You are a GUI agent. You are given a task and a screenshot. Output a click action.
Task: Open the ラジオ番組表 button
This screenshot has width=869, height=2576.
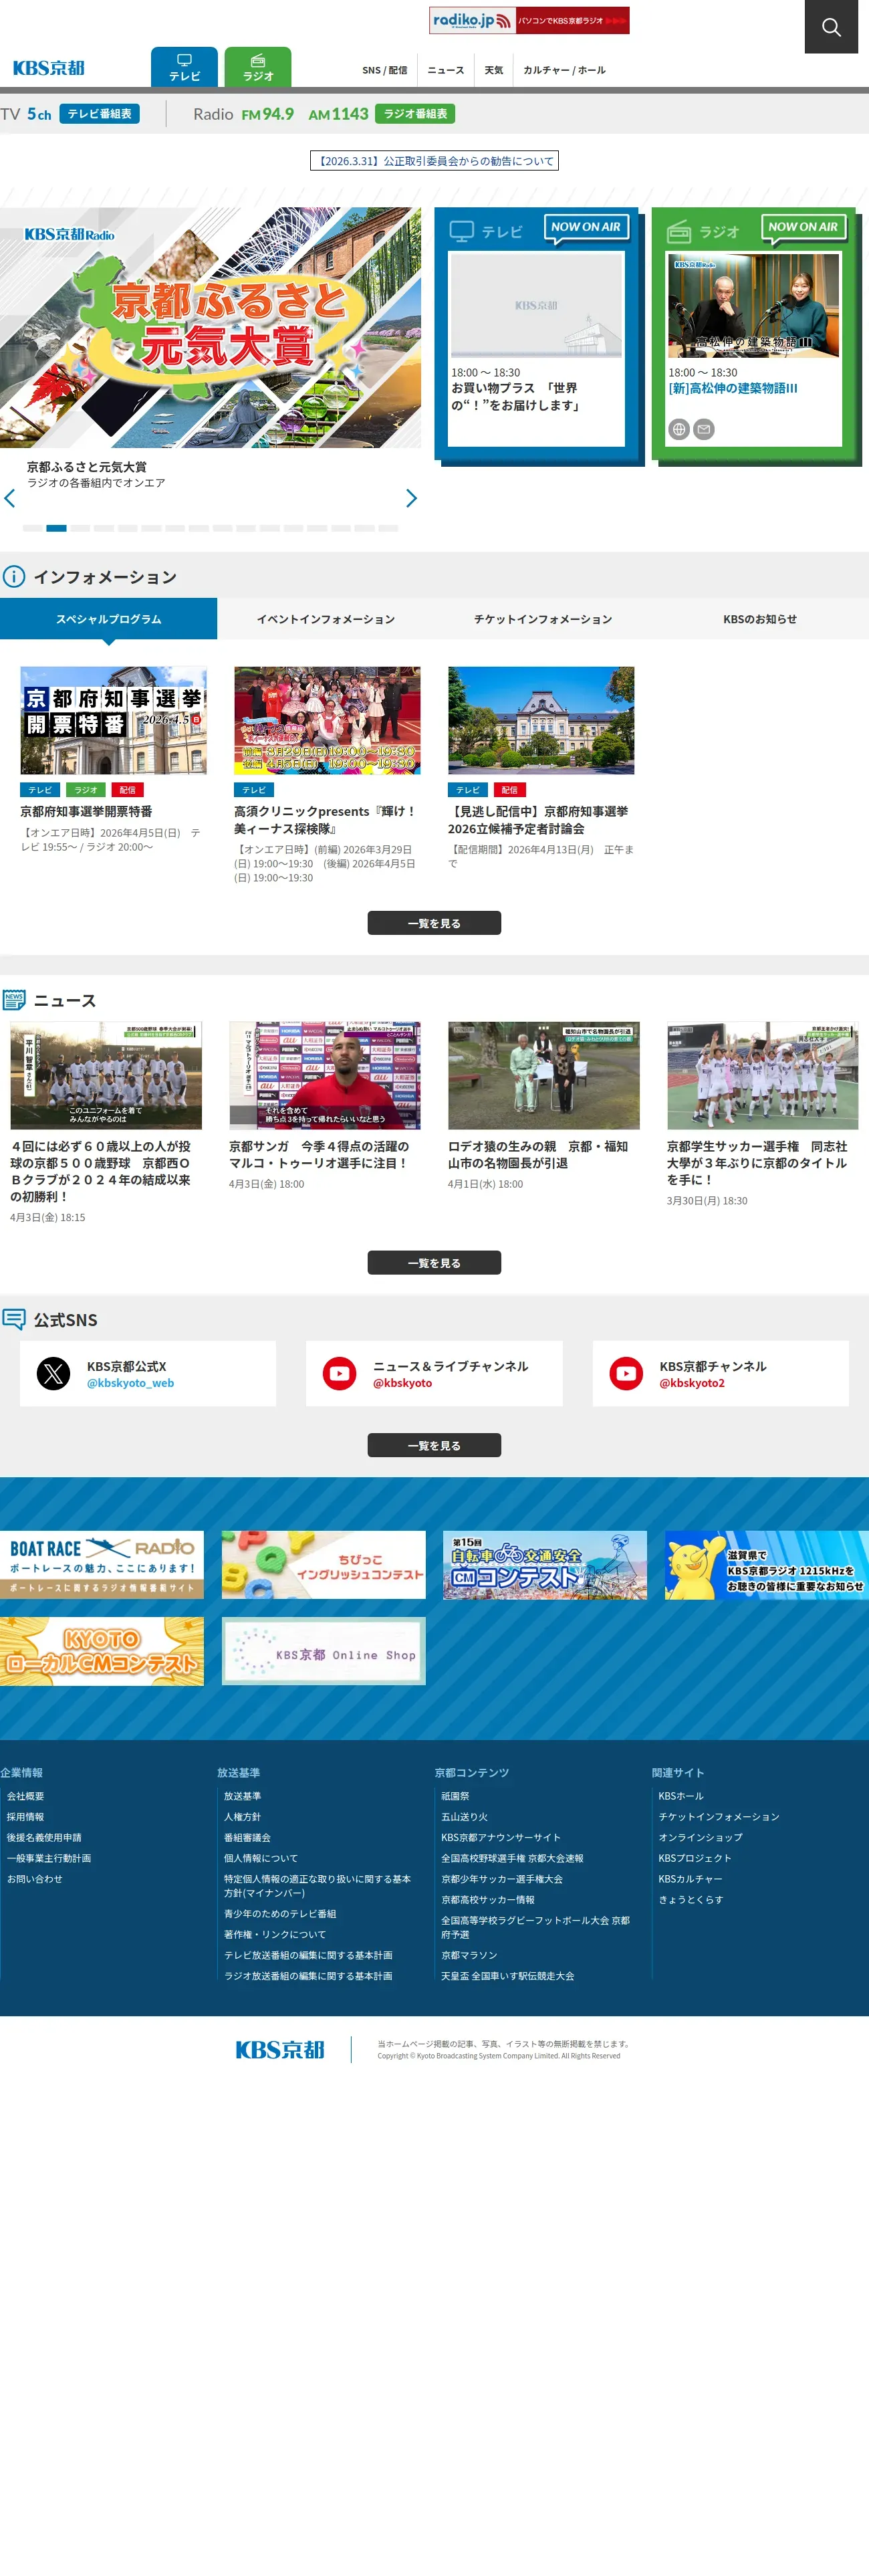pos(415,114)
